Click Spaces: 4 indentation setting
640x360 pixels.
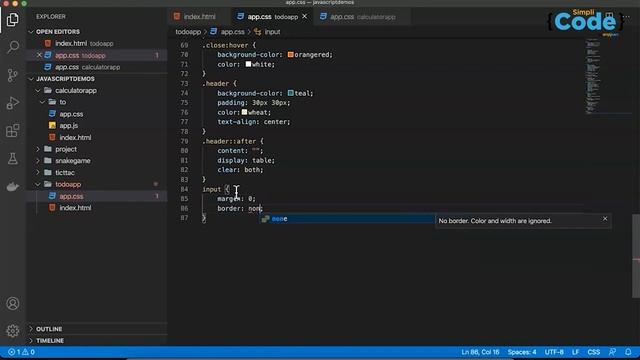click(x=522, y=352)
